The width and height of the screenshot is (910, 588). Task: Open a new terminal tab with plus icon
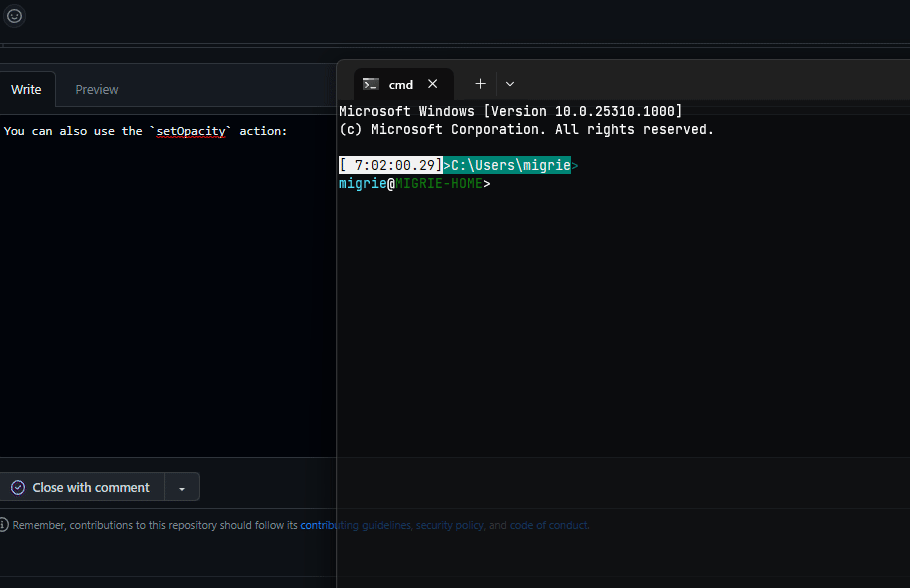(479, 84)
